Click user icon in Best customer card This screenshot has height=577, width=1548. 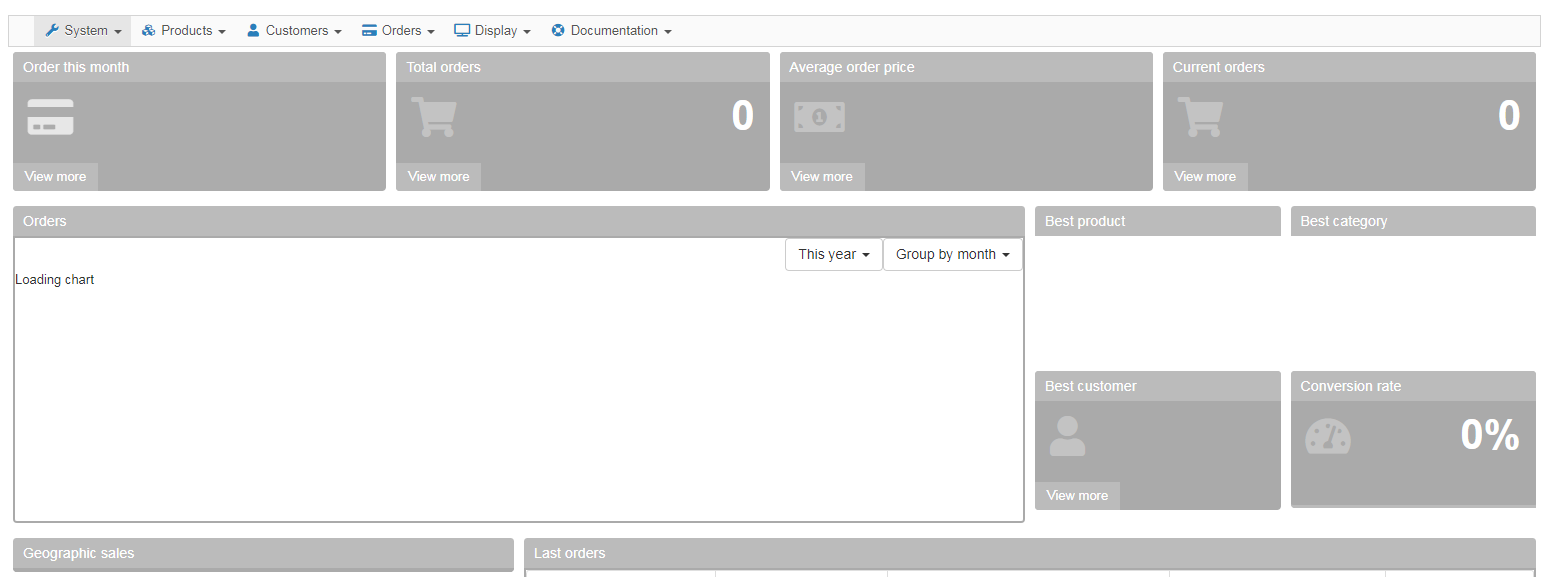tap(1067, 436)
